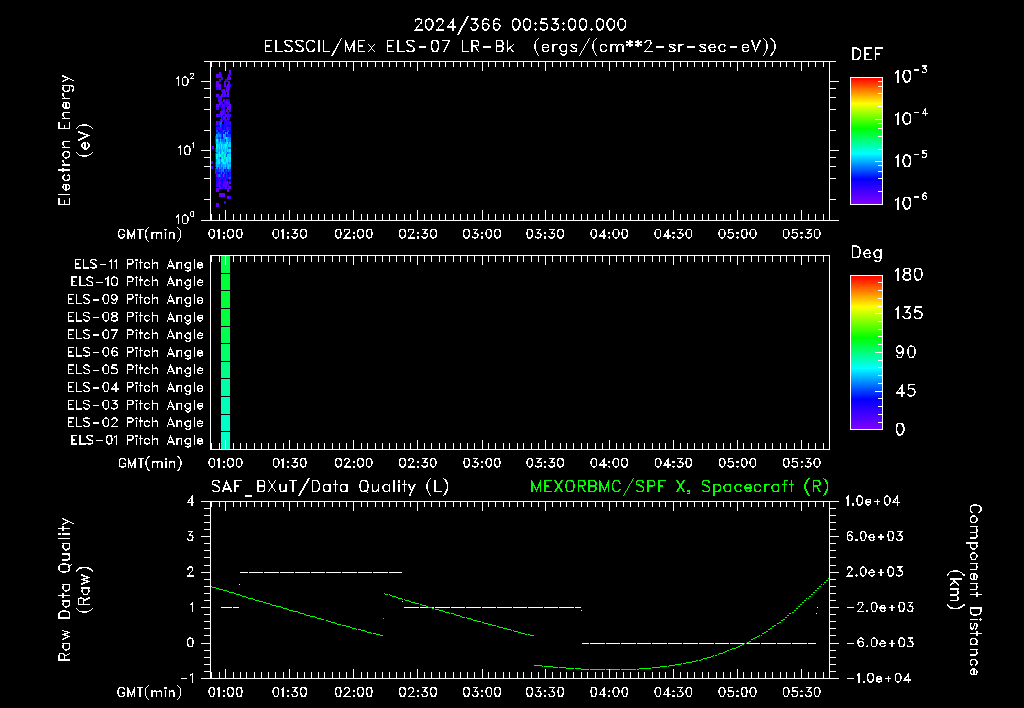Screen dimensions: 1024x708
Task: Click the white data quality line at level 2
Action: tap(321, 572)
